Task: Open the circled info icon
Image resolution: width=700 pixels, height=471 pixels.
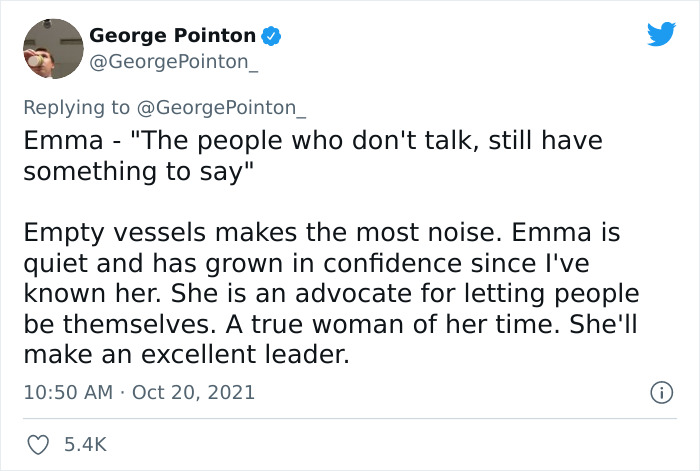Action: (661, 393)
